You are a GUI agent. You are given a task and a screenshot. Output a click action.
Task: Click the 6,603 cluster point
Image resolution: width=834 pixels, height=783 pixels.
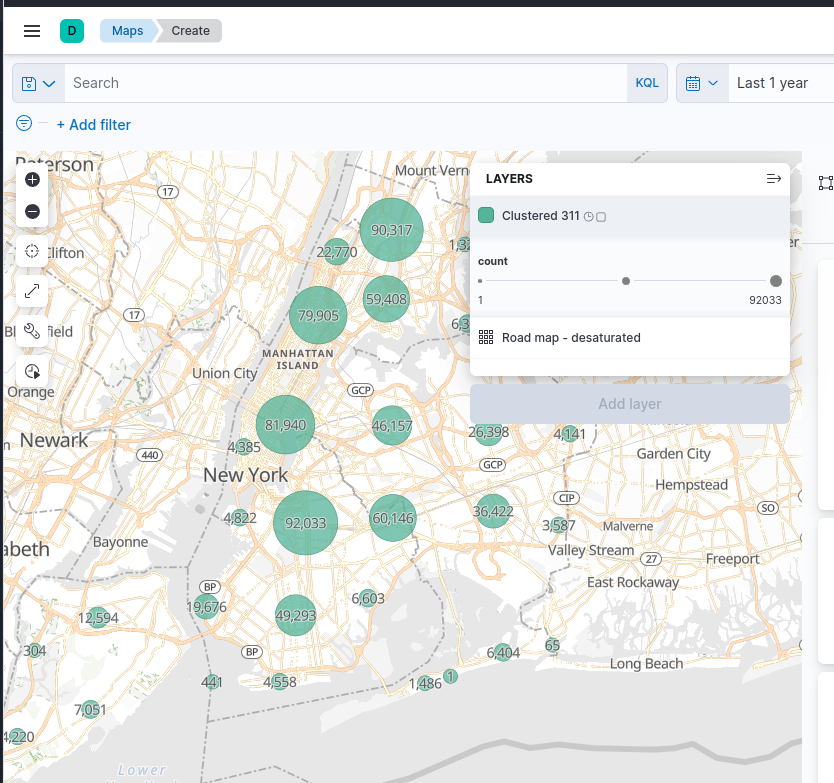tap(368, 598)
